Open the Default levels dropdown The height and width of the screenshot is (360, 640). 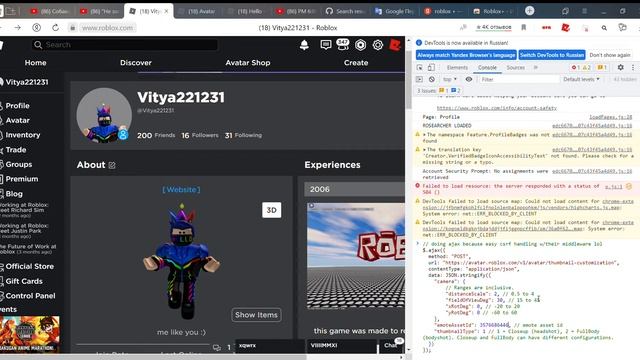(581, 79)
